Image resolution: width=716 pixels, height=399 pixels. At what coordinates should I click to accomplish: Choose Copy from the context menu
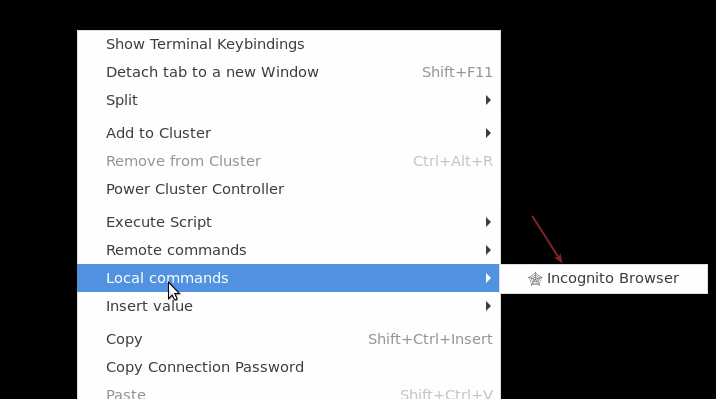pyautogui.click(x=289, y=339)
